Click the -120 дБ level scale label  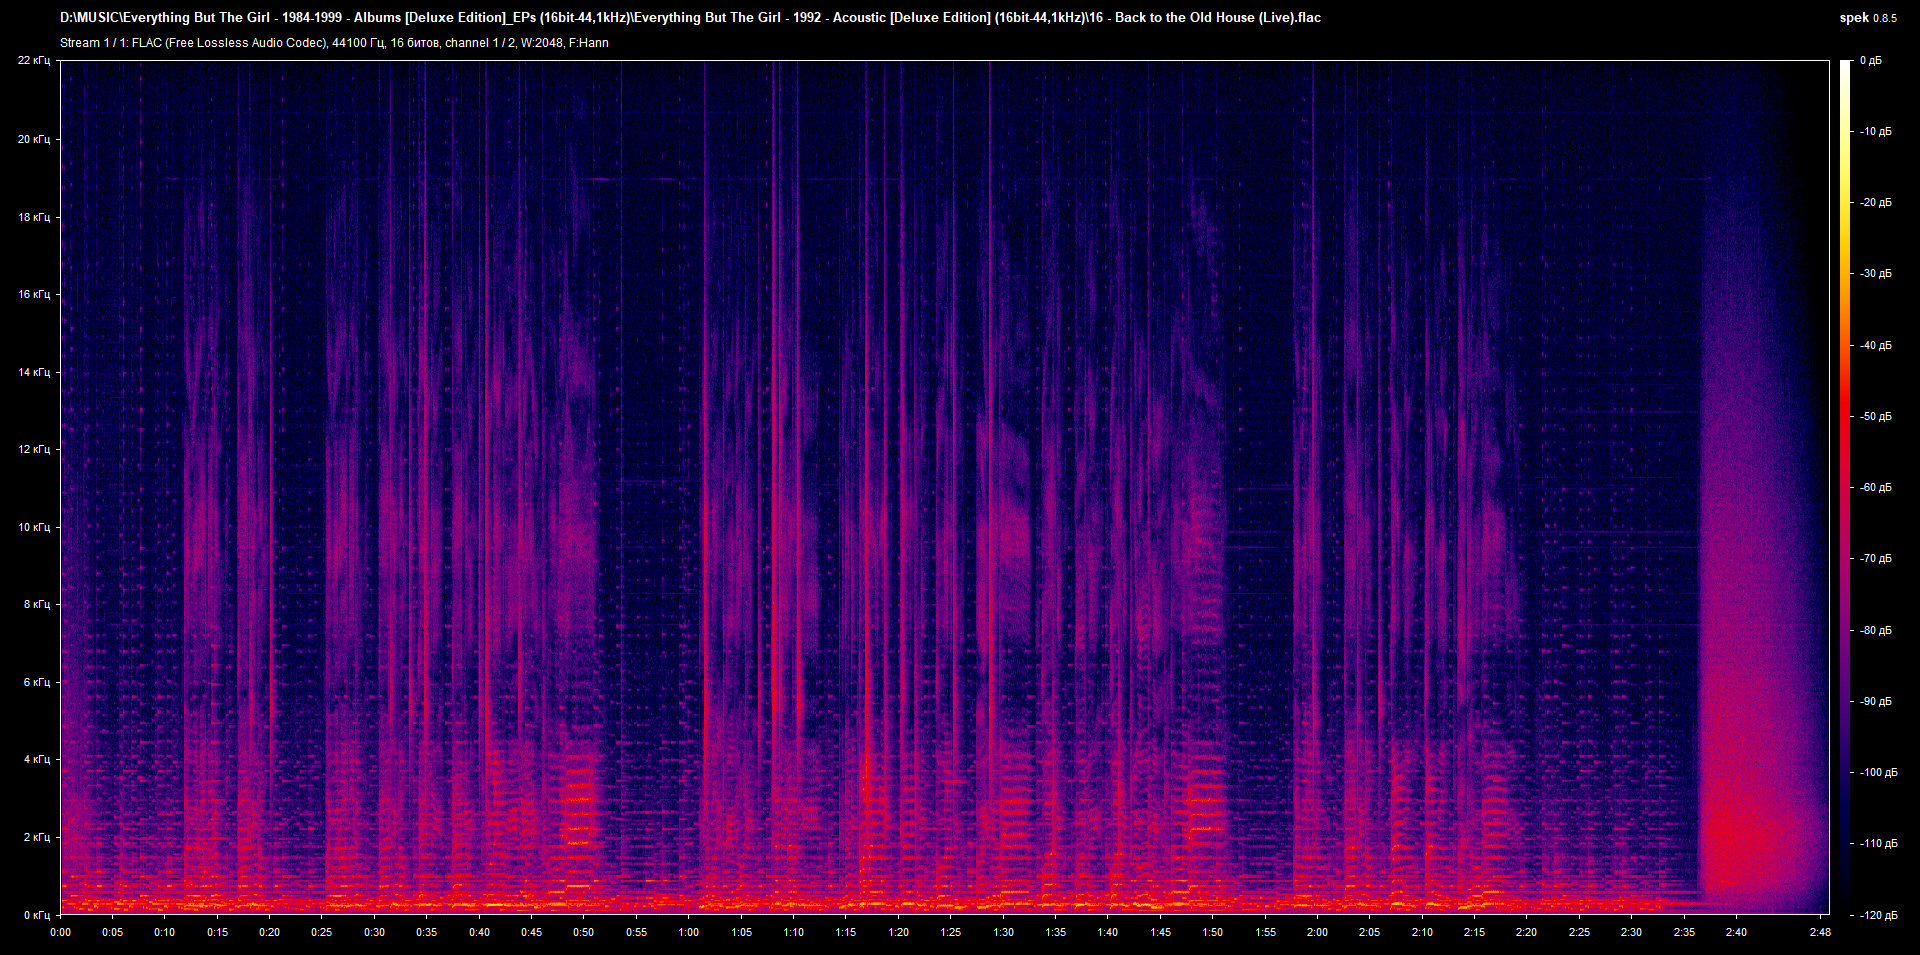[x=1878, y=916]
